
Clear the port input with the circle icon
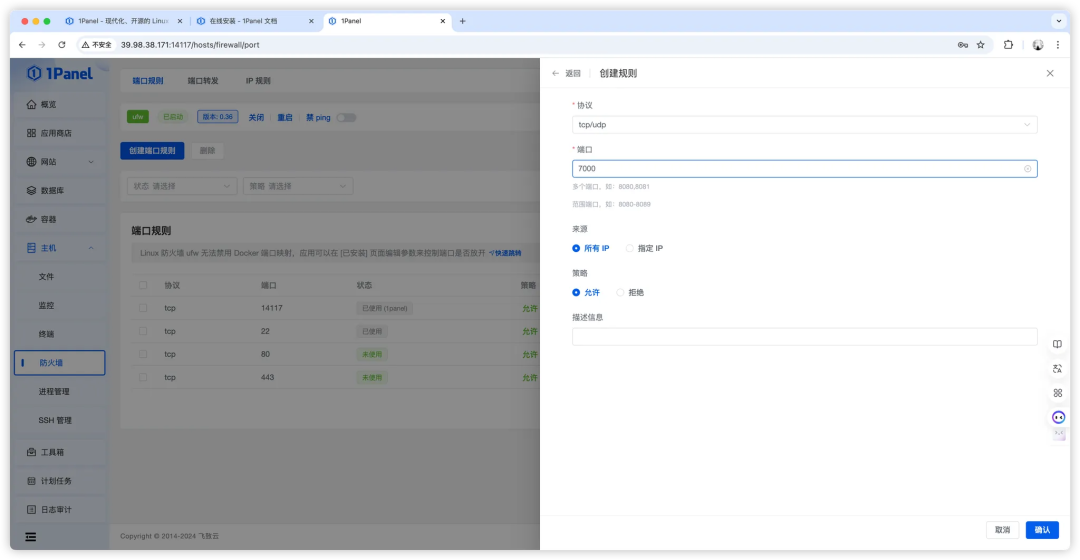[x=1027, y=169]
